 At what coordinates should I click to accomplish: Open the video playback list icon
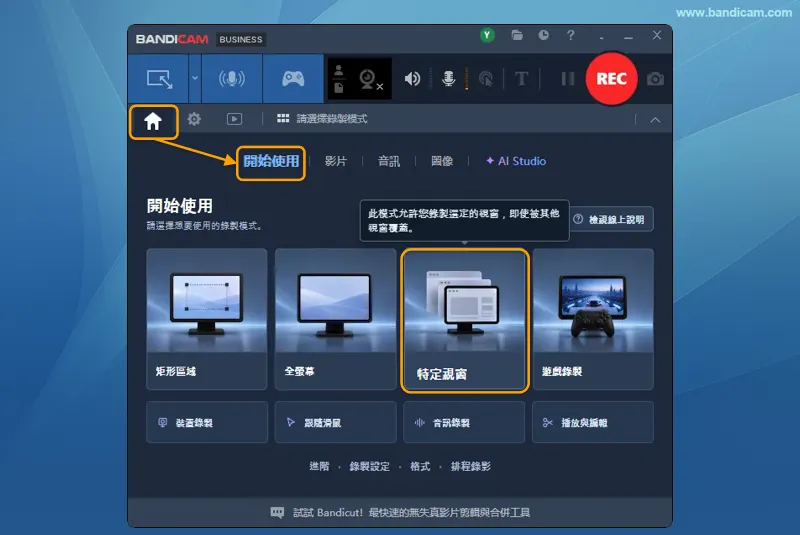click(234, 119)
